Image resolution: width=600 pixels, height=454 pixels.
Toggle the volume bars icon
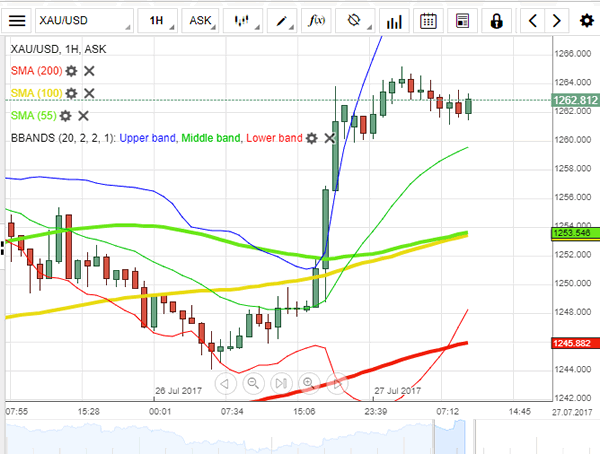(x=394, y=21)
